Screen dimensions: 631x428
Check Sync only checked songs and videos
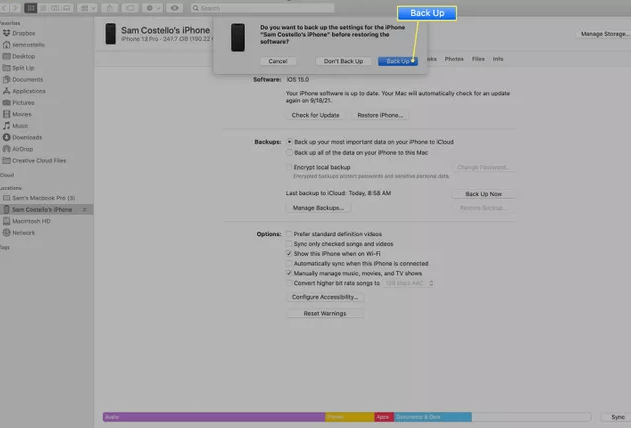tap(289, 244)
